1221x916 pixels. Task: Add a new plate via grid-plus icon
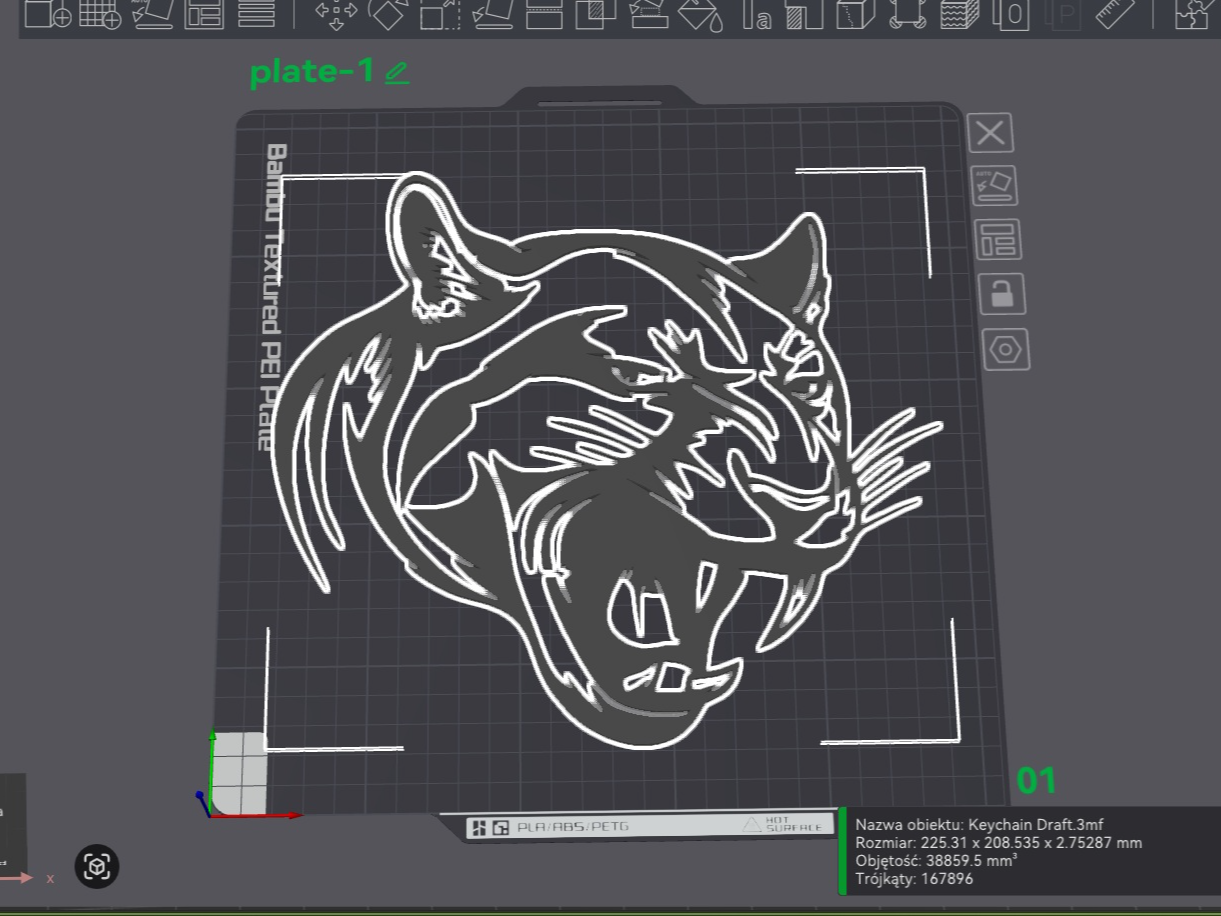click(x=99, y=14)
